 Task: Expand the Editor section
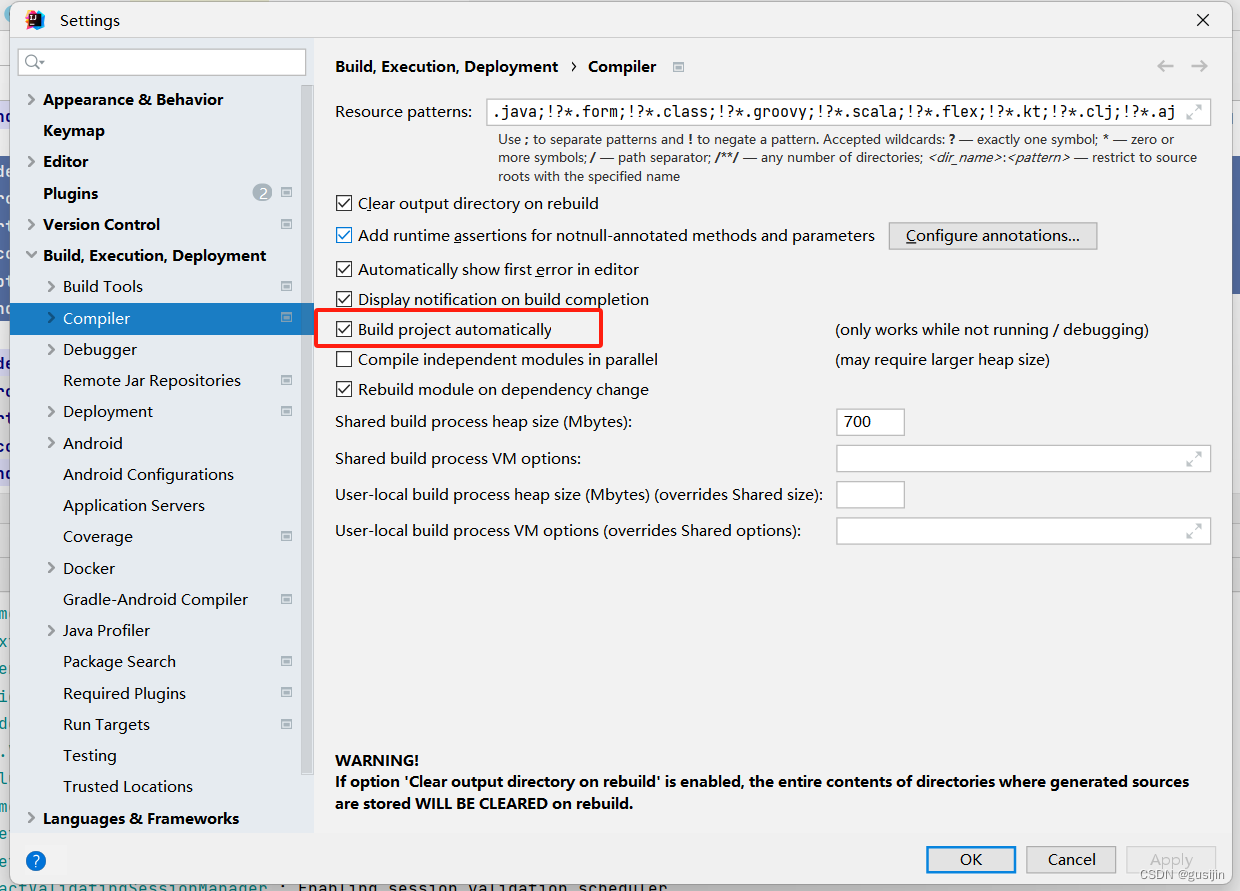pos(32,161)
